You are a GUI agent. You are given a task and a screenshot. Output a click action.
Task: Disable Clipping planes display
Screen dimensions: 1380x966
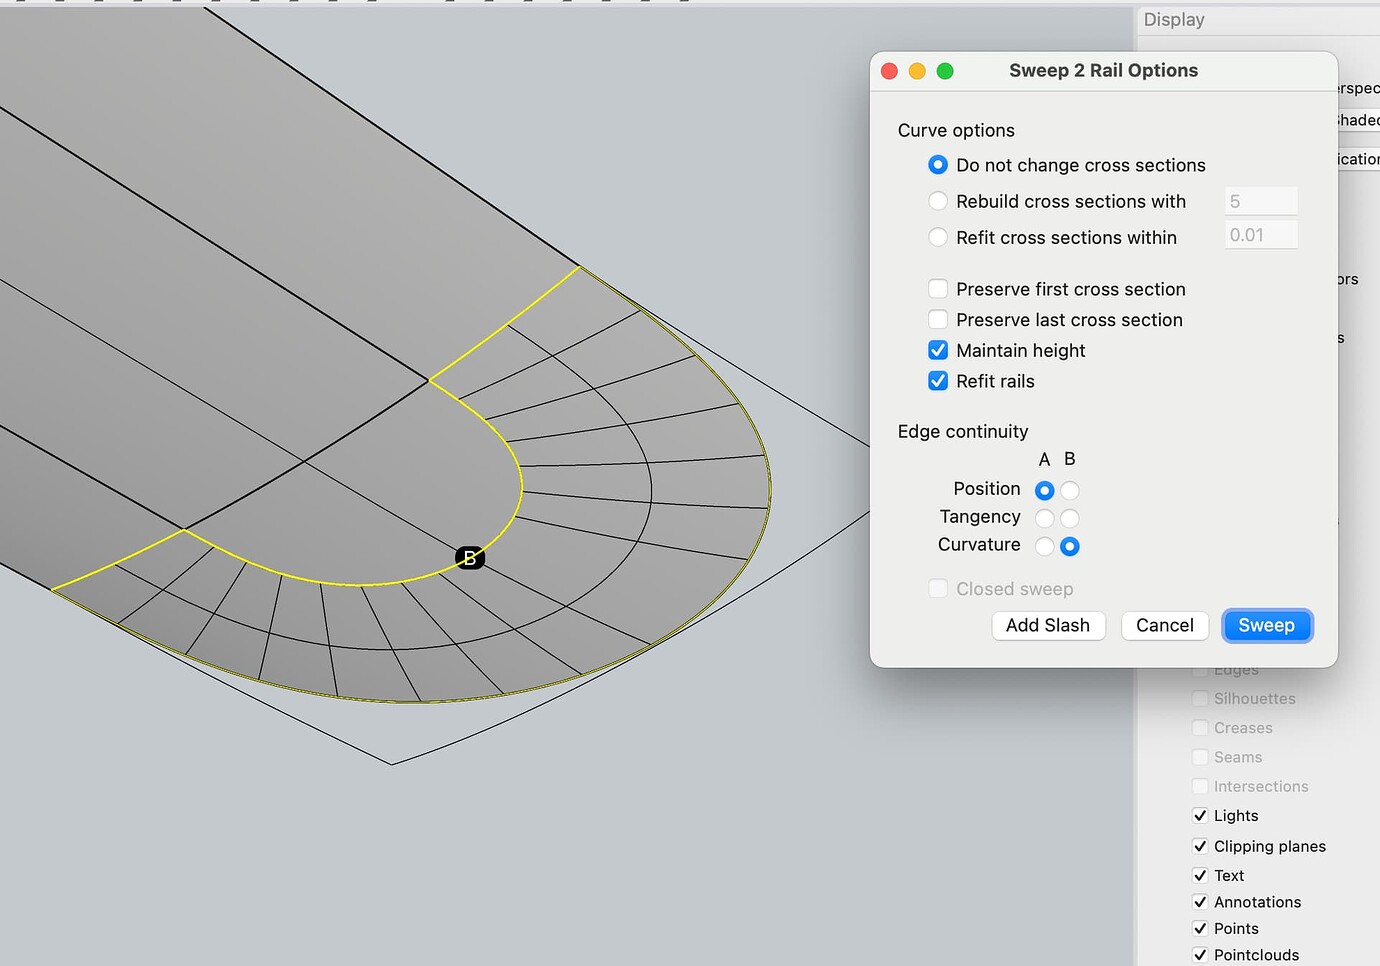[1199, 846]
